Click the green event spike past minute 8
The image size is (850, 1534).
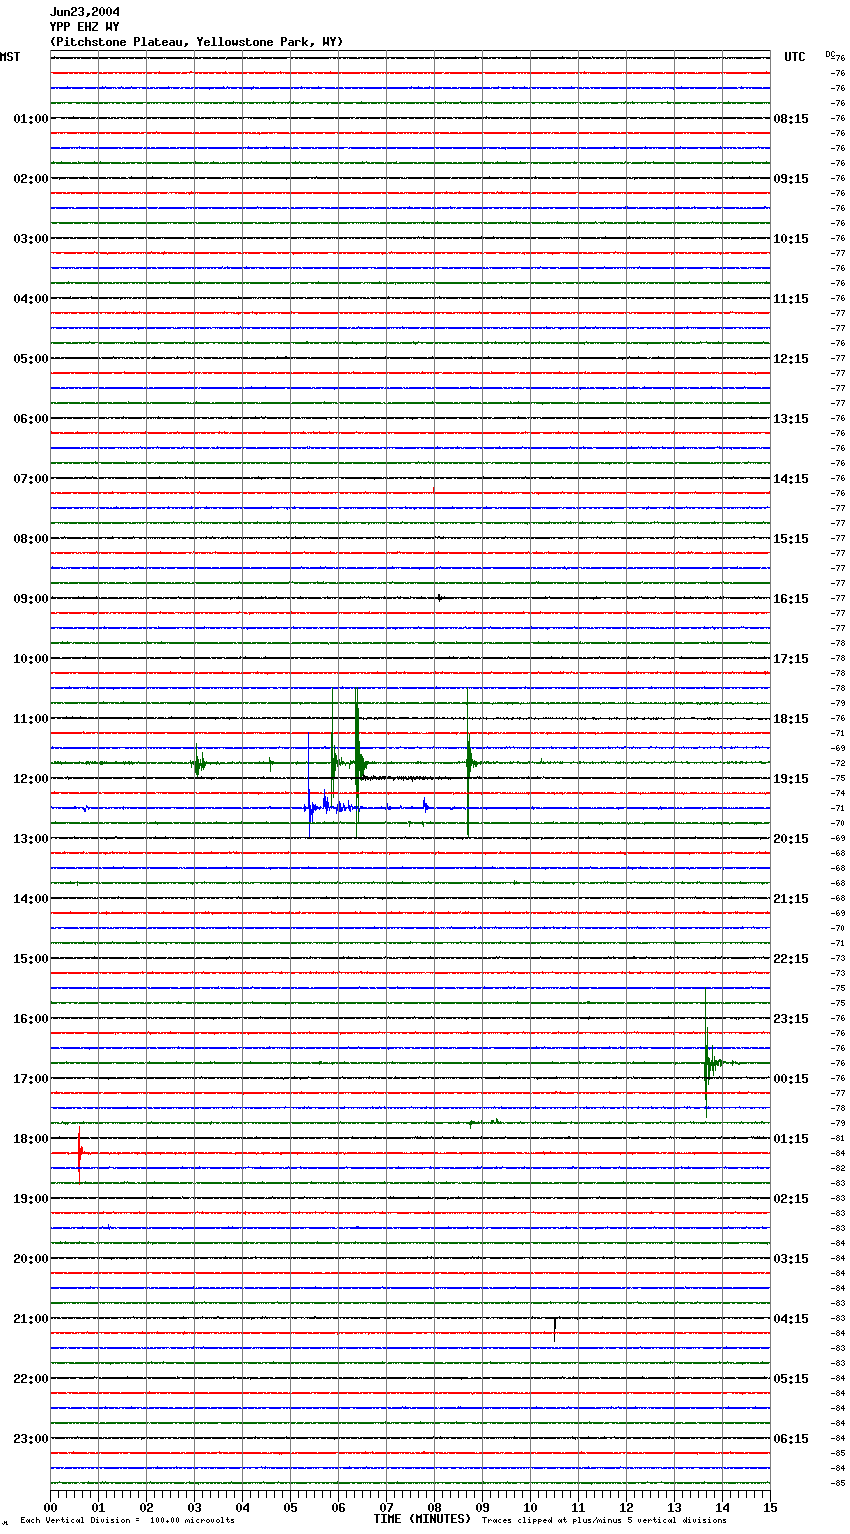coord(468,763)
